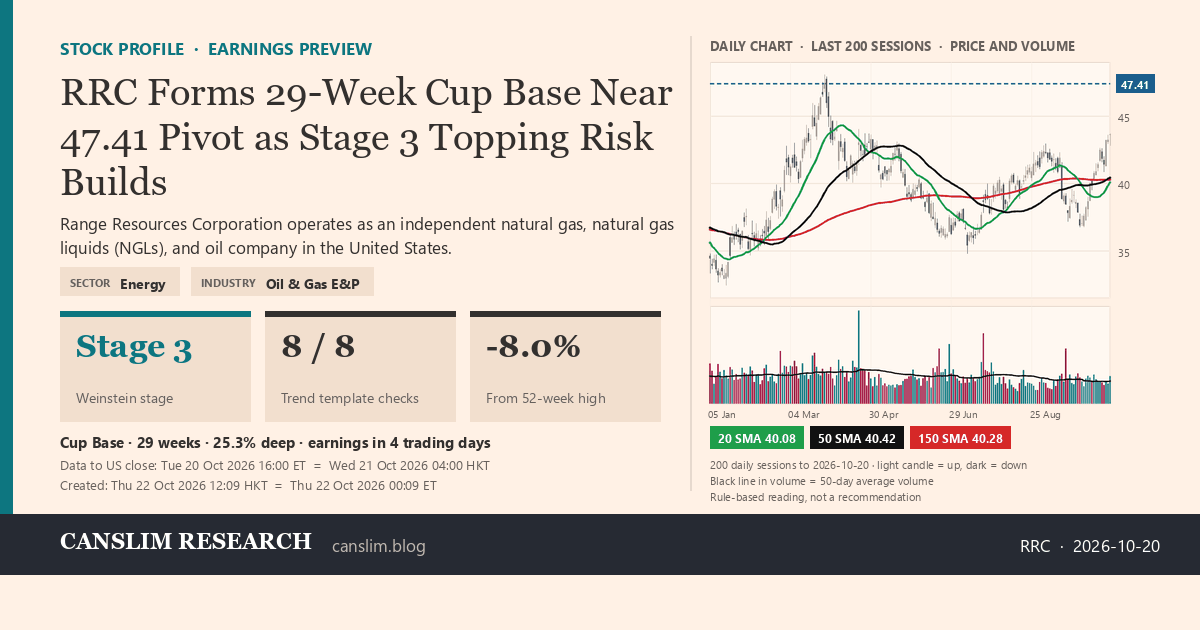
Task: Click the EARNINGS PREVIEW header label
Action: click(290, 49)
